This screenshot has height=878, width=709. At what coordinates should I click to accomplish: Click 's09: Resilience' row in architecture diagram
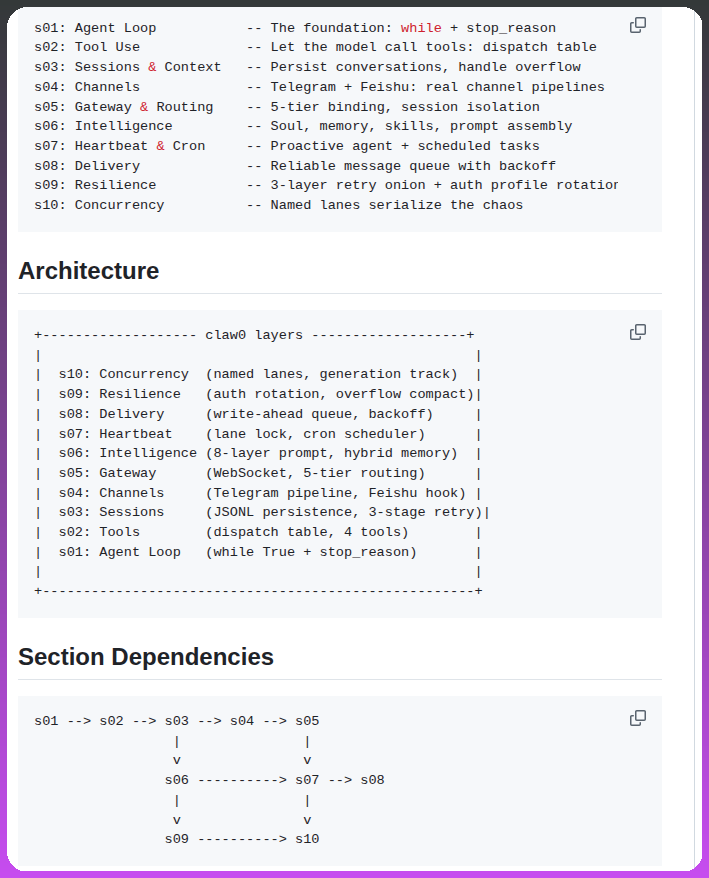coord(120,394)
